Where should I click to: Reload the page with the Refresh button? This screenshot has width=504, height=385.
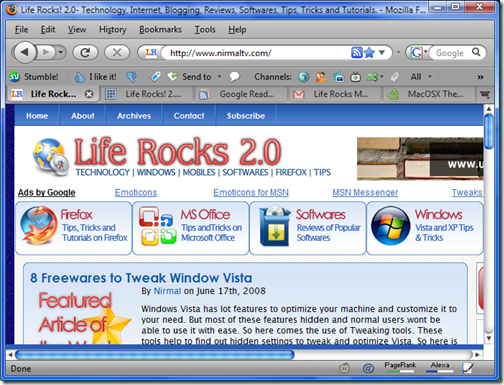click(x=85, y=52)
